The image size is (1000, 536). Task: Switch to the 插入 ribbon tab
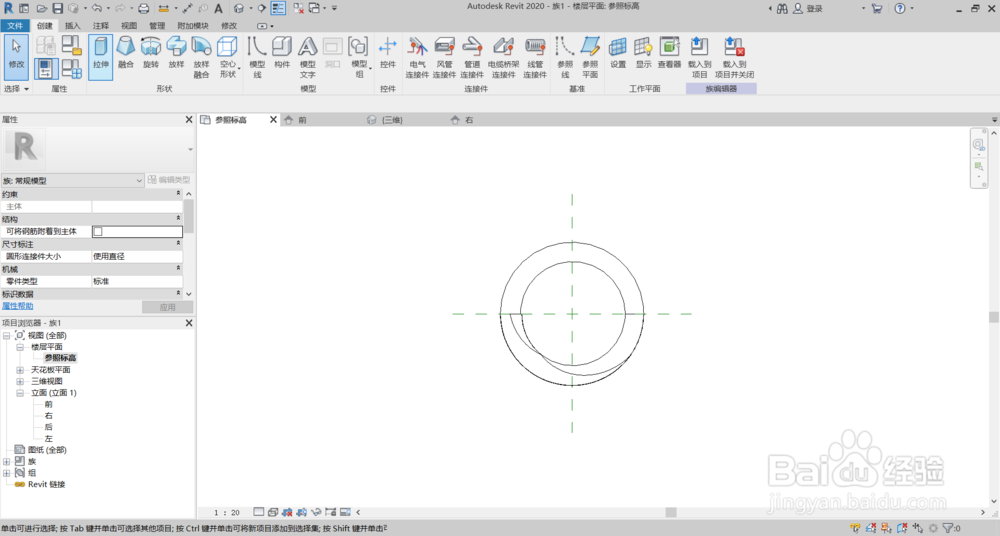[x=73, y=26]
